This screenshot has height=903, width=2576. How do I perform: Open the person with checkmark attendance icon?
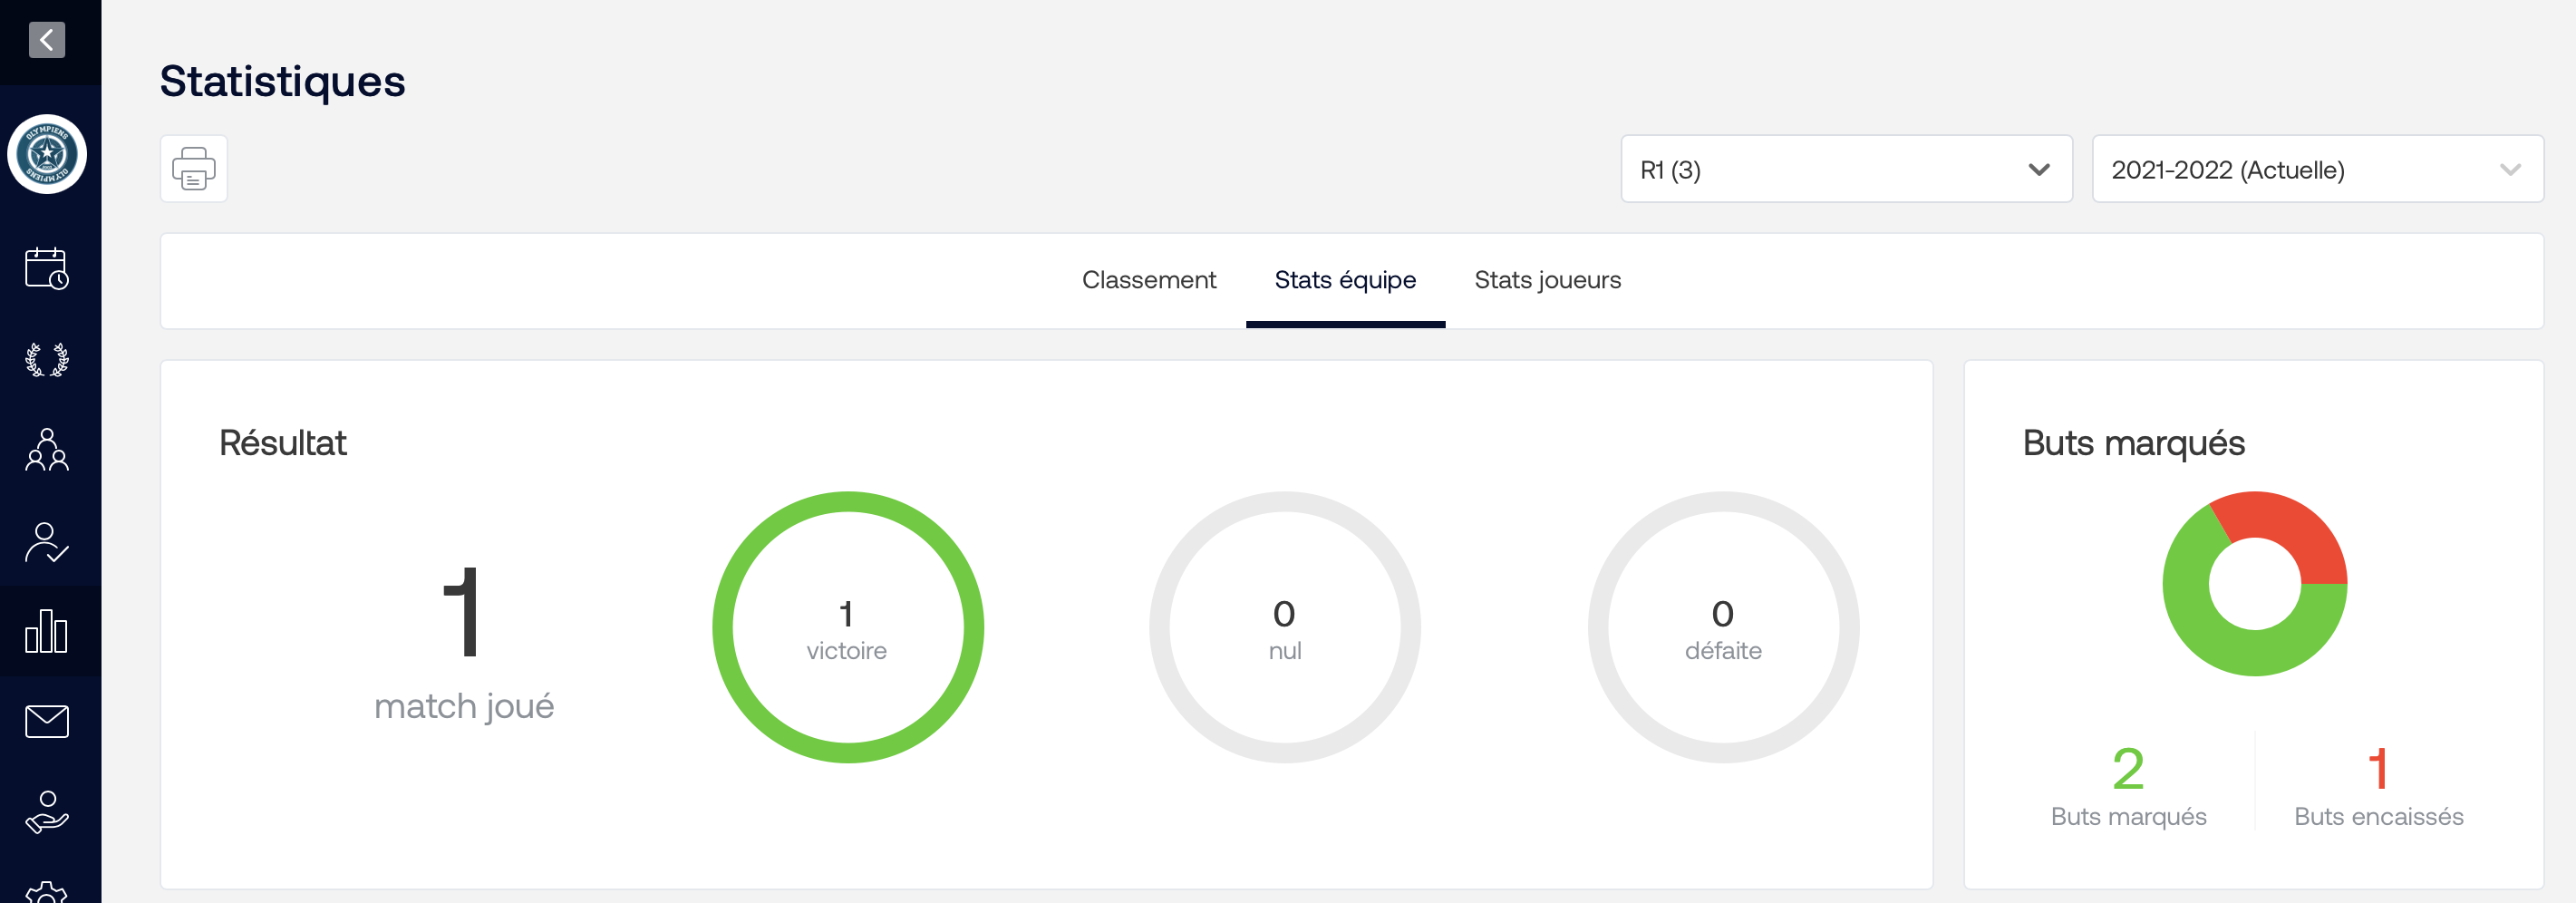tap(47, 542)
